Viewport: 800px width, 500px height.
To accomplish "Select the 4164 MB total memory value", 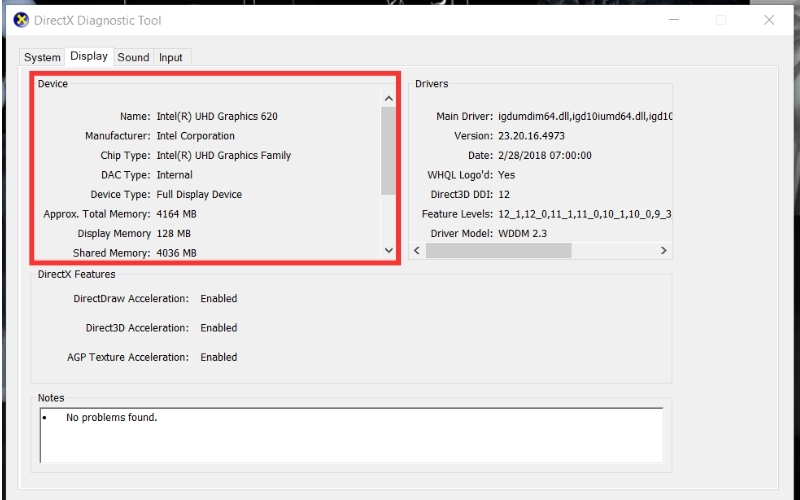I will click(x=177, y=215).
